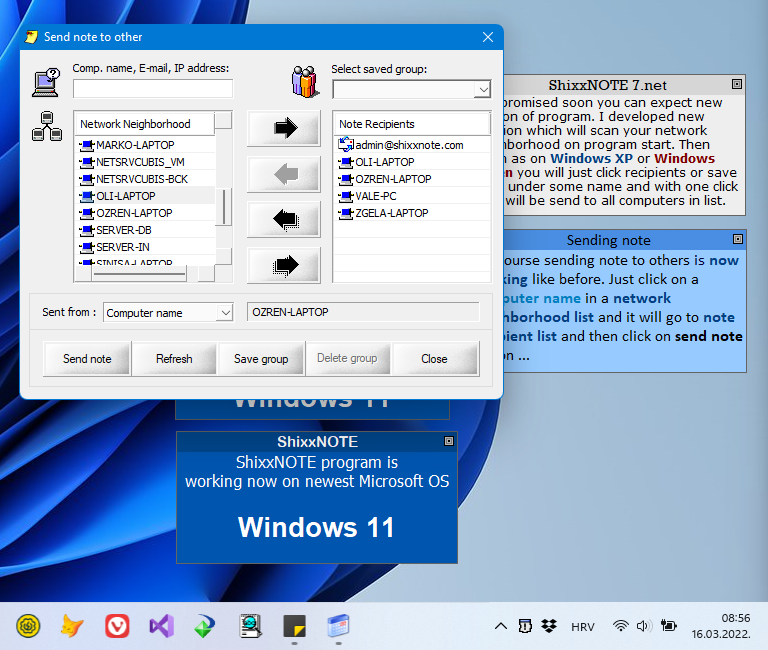Image resolution: width=768 pixels, height=650 pixels.
Task: Click the Network Neighborhood horizontal scrollbar
Action: coord(144,274)
